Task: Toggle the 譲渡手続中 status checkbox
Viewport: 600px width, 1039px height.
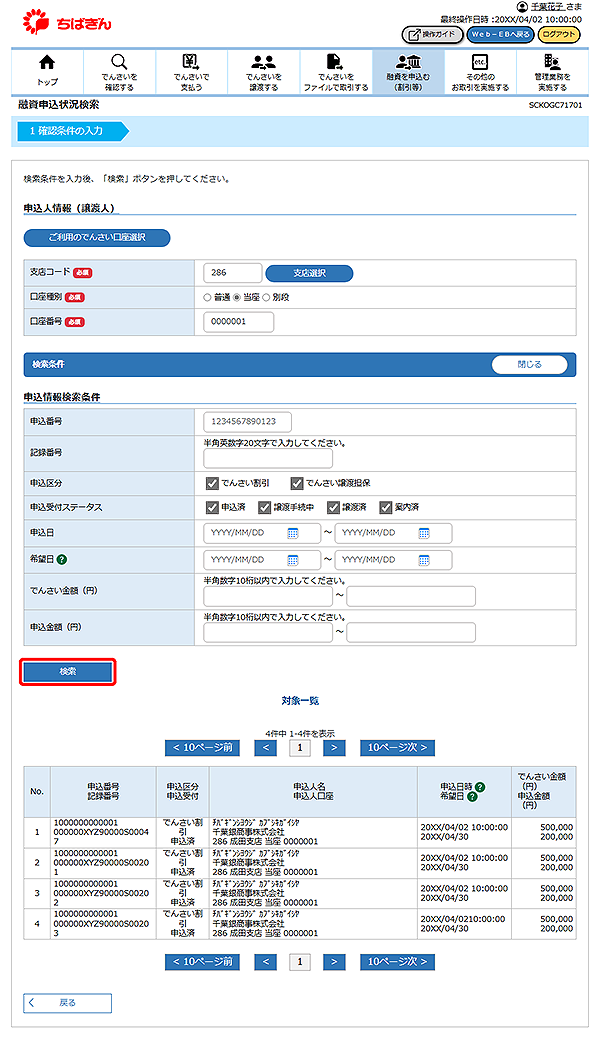Action: click(265, 507)
